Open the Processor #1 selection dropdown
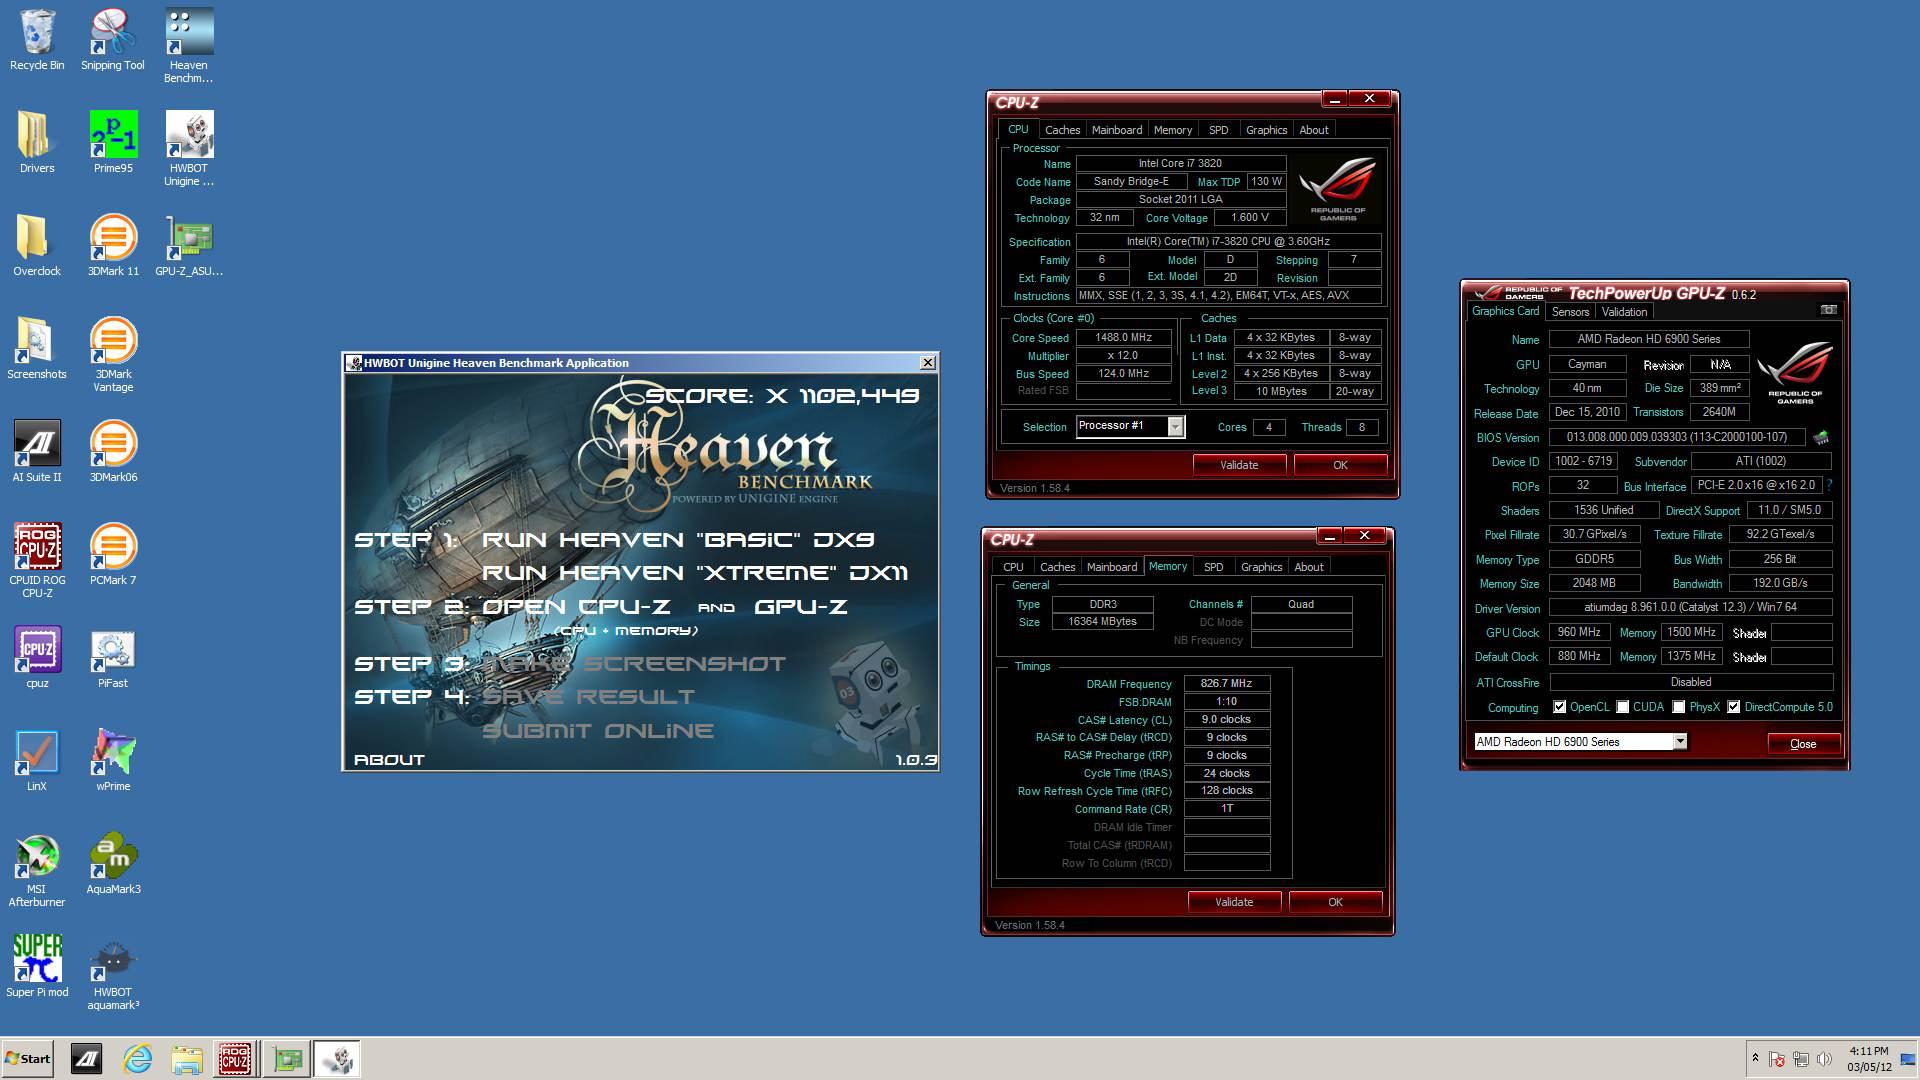Image resolution: width=1920 pixels, height=1080 pixels. click(x=1175, y=427)
